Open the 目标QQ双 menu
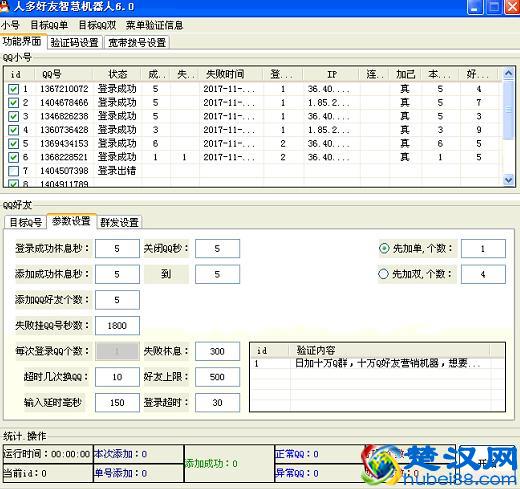Screen dimensions: 520x489 coord(97,25)
